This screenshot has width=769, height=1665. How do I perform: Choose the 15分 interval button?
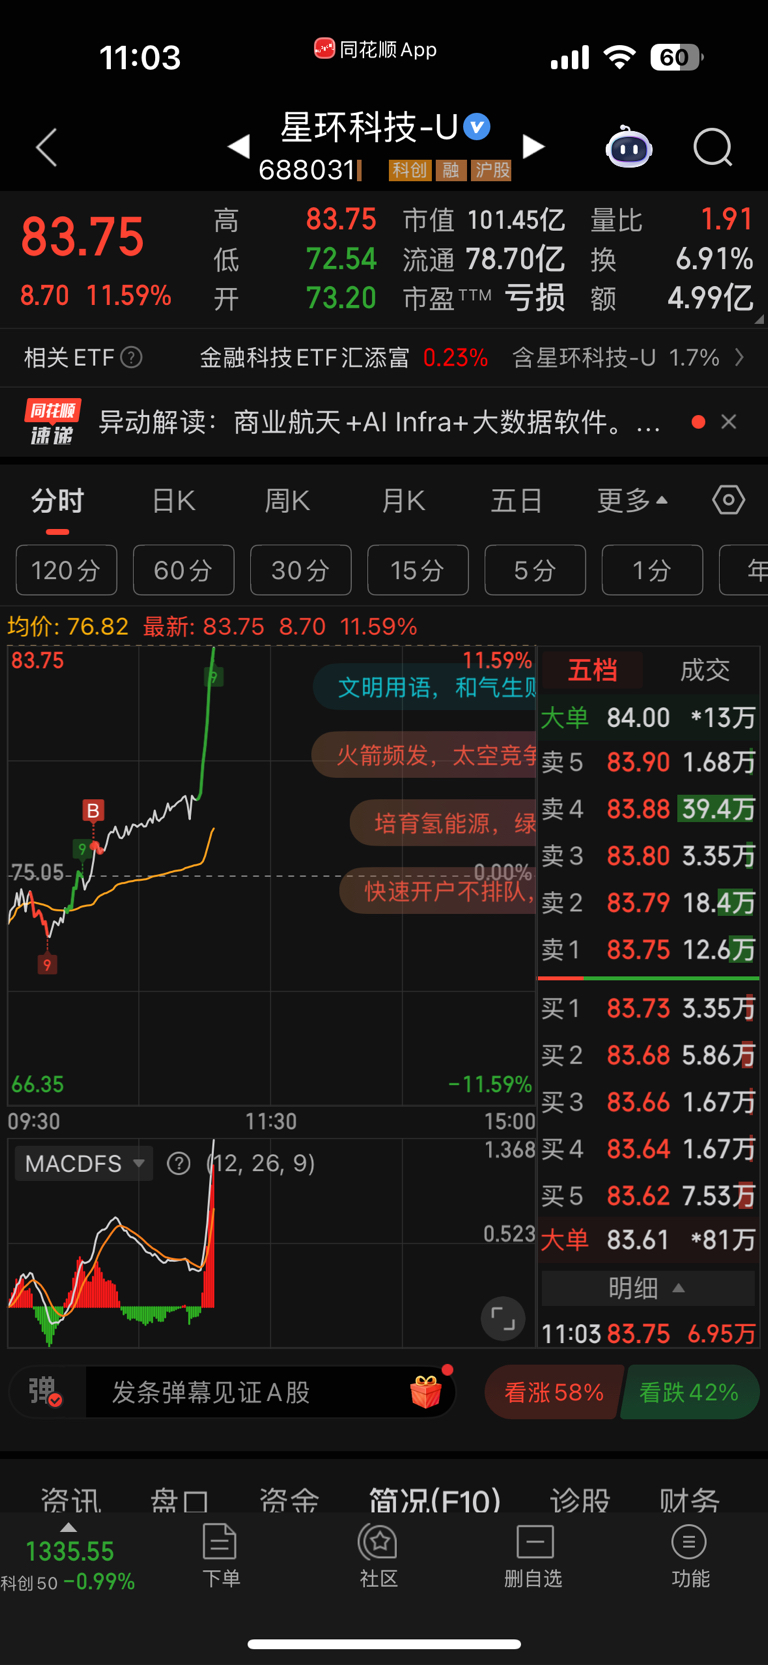[417, 570]
